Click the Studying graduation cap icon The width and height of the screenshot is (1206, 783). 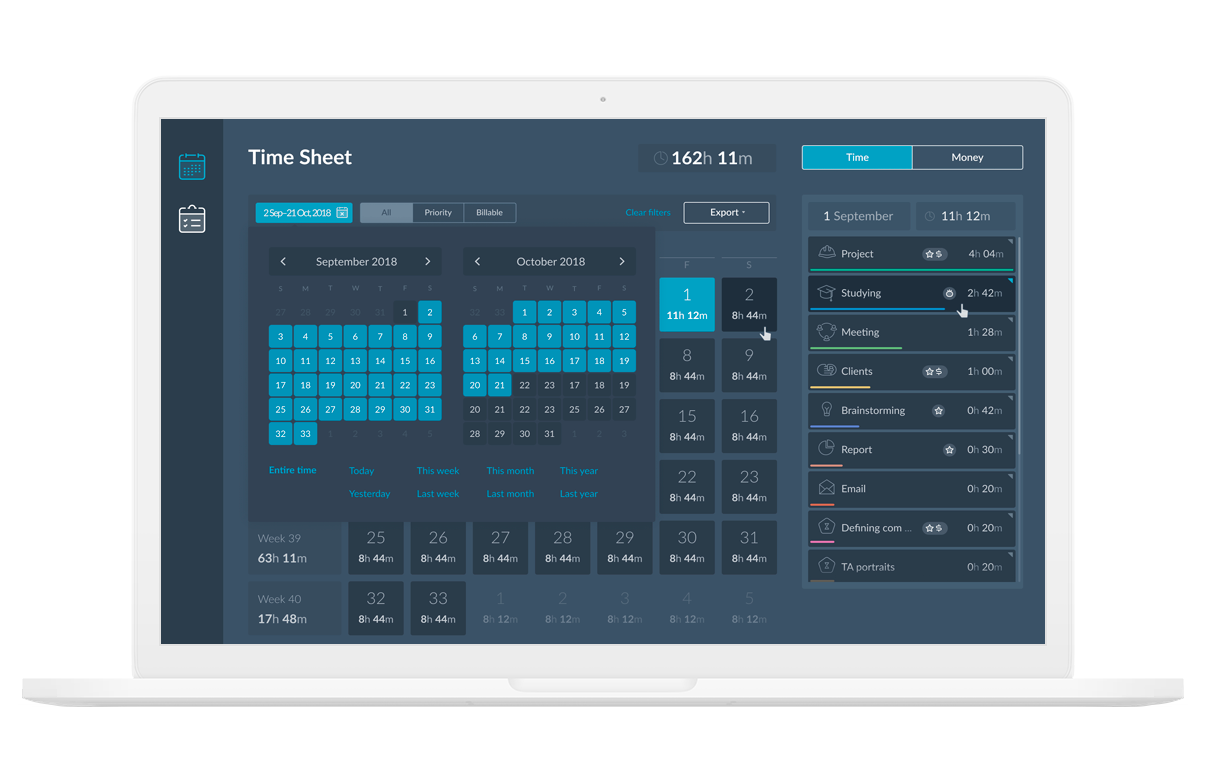(x=826, y=293)
